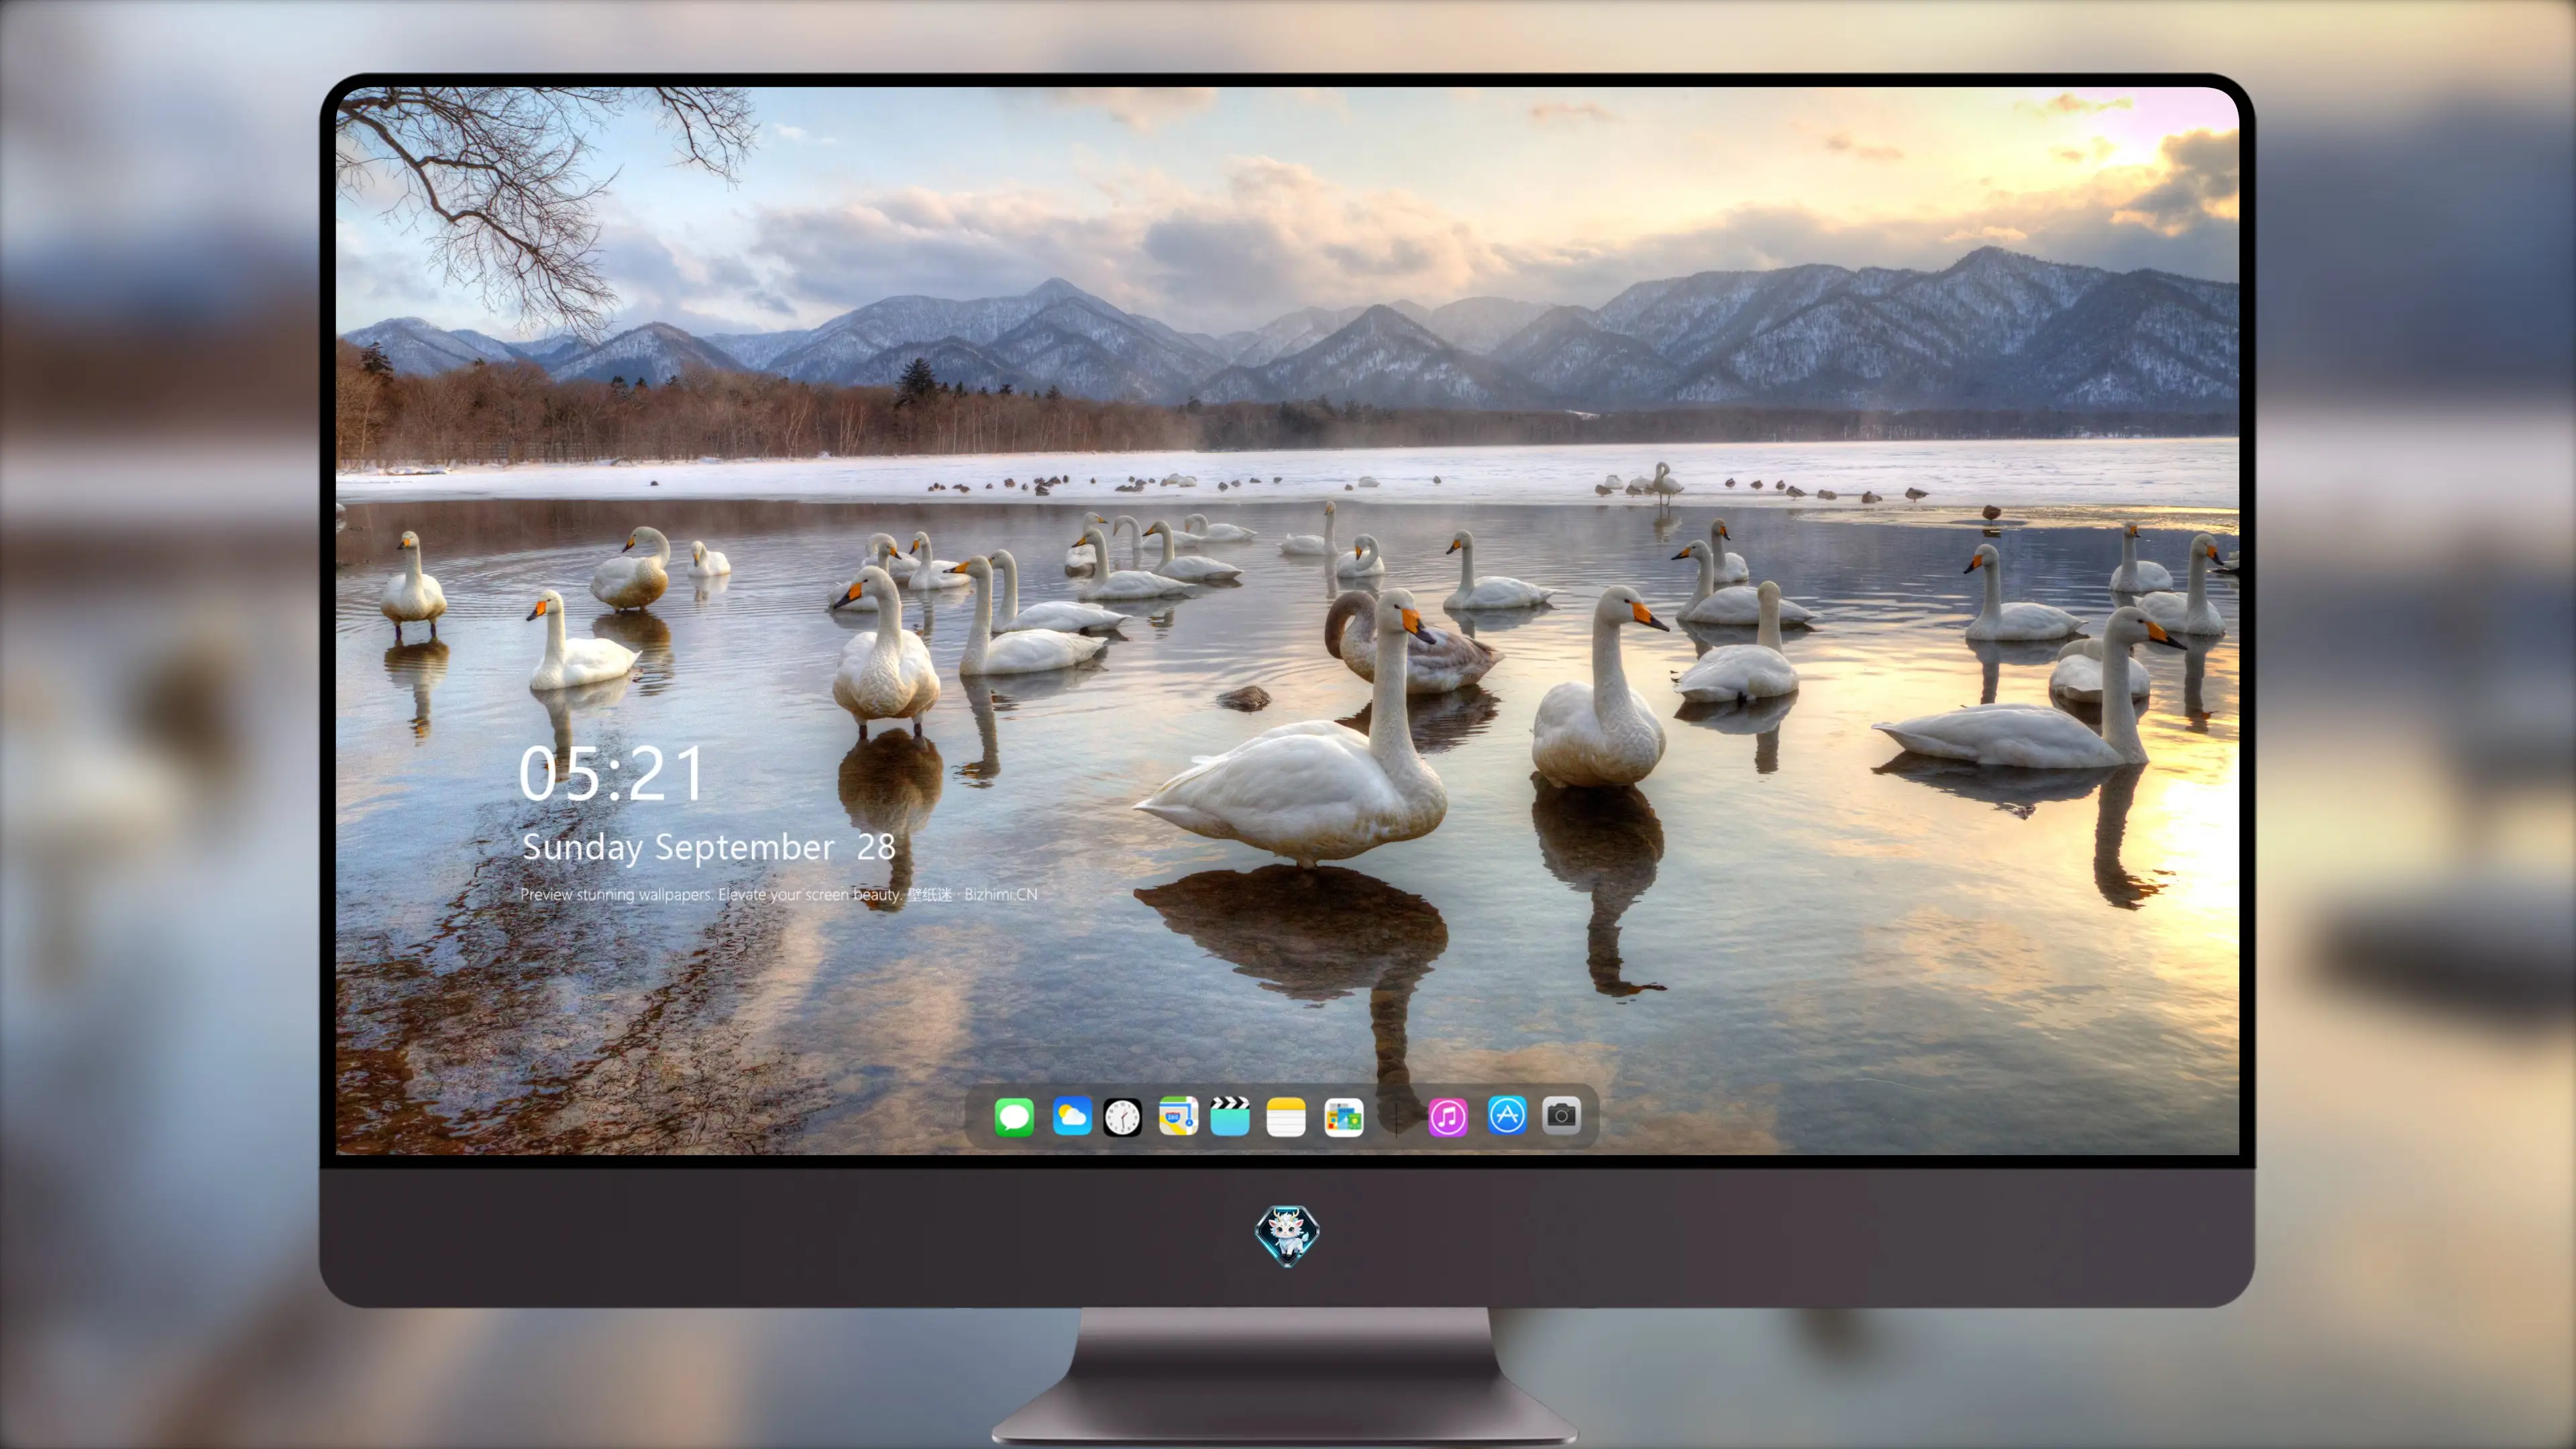Launch the Maps app from the dock
This screenshot has height=1449, width=2576.
(1178, 1116)
